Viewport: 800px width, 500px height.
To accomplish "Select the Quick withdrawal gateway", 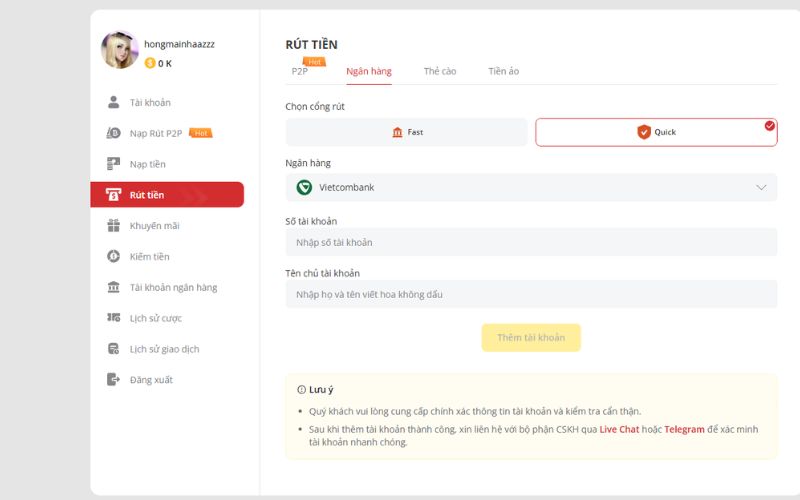I will [x=656, y=132].
